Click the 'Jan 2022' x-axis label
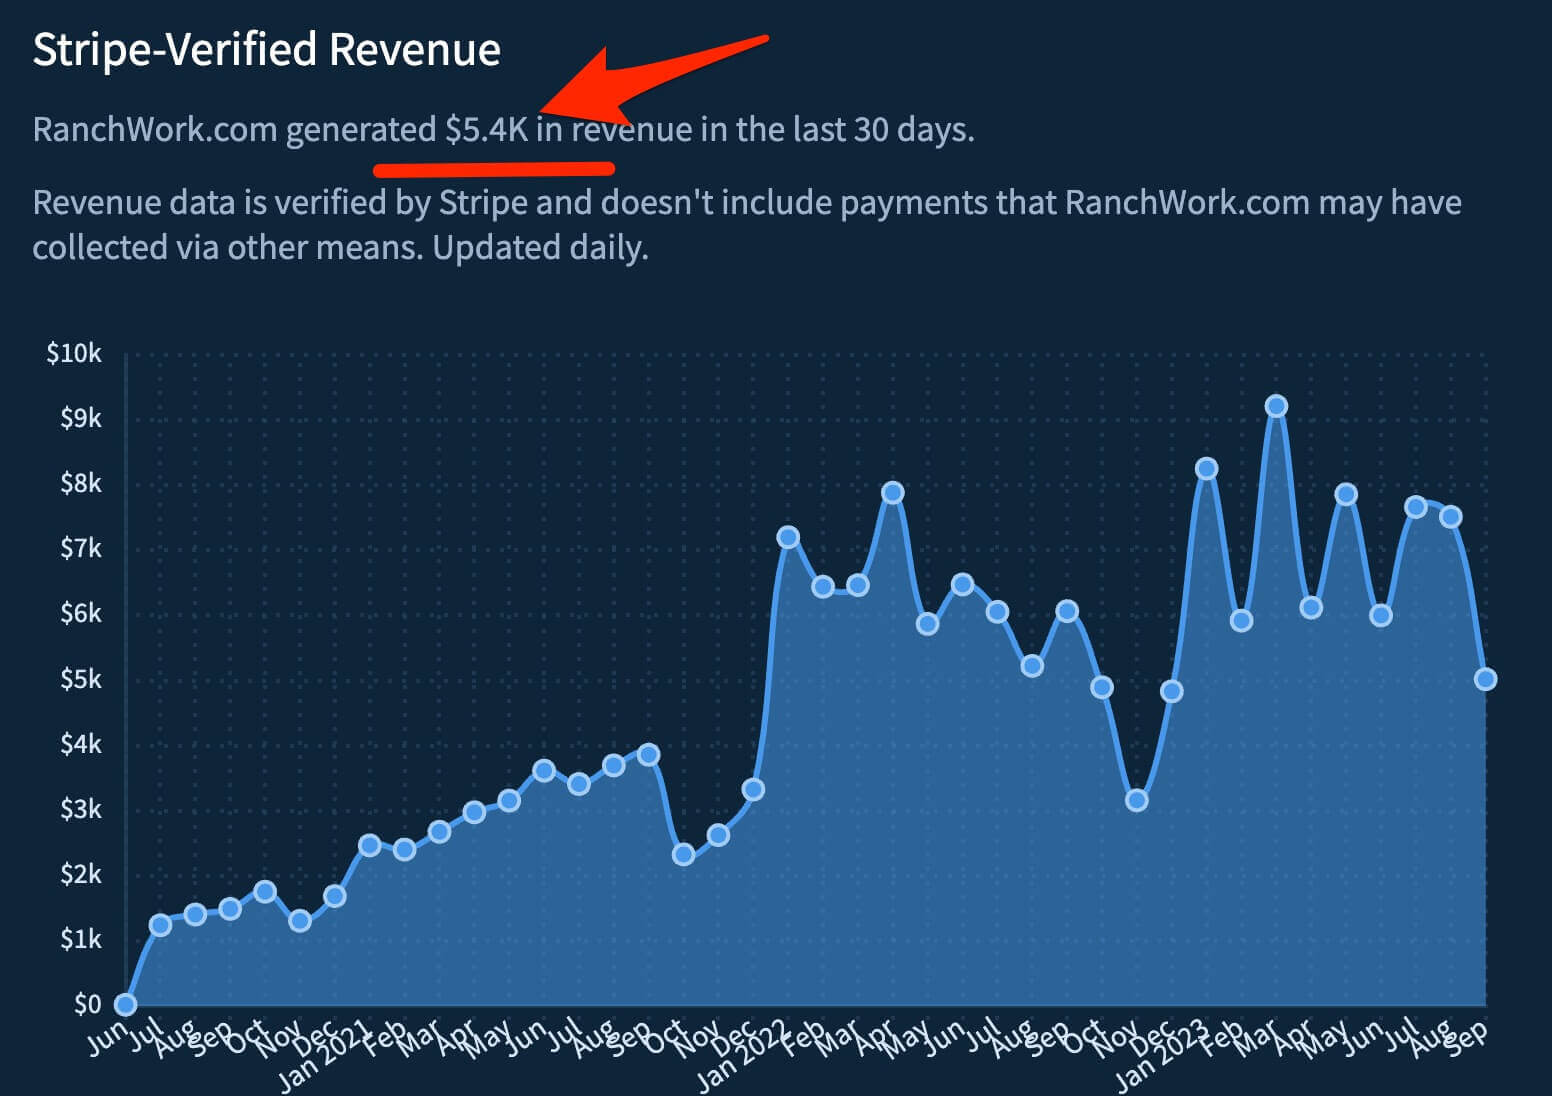Viewport: 1552px width, 1096px height. click(743, 1055)
